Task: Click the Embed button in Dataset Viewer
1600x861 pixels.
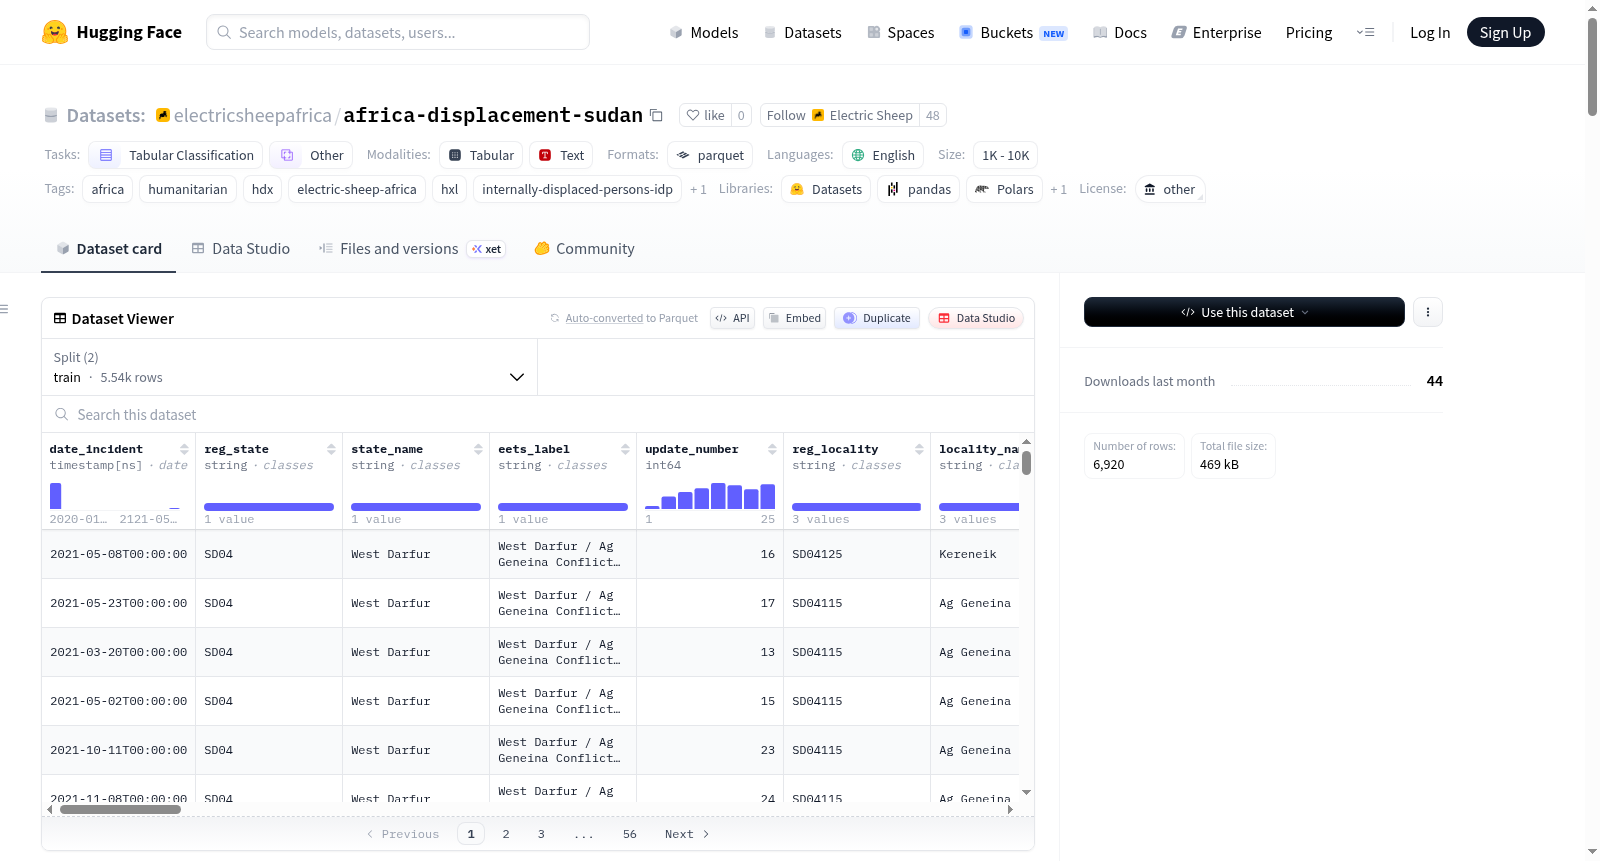Action: click(x=794, y=318)
